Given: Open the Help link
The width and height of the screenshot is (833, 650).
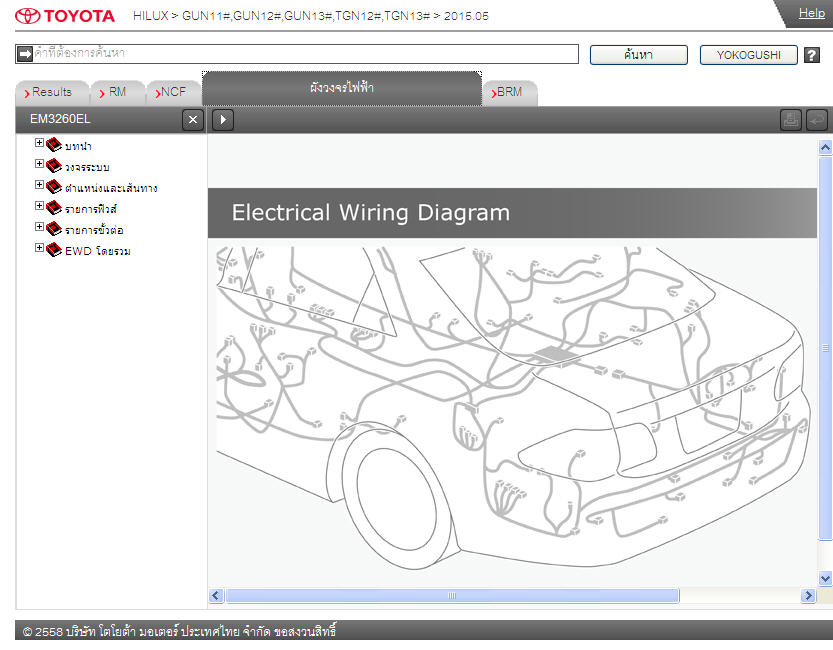Looking at the screenshot, I should (x=811, y=13).
